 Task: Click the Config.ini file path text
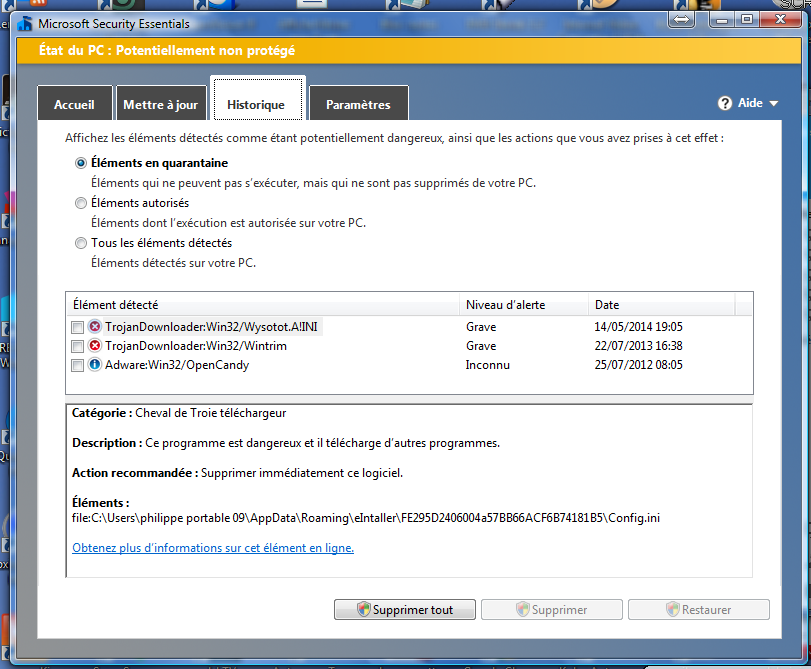point(366,518)
